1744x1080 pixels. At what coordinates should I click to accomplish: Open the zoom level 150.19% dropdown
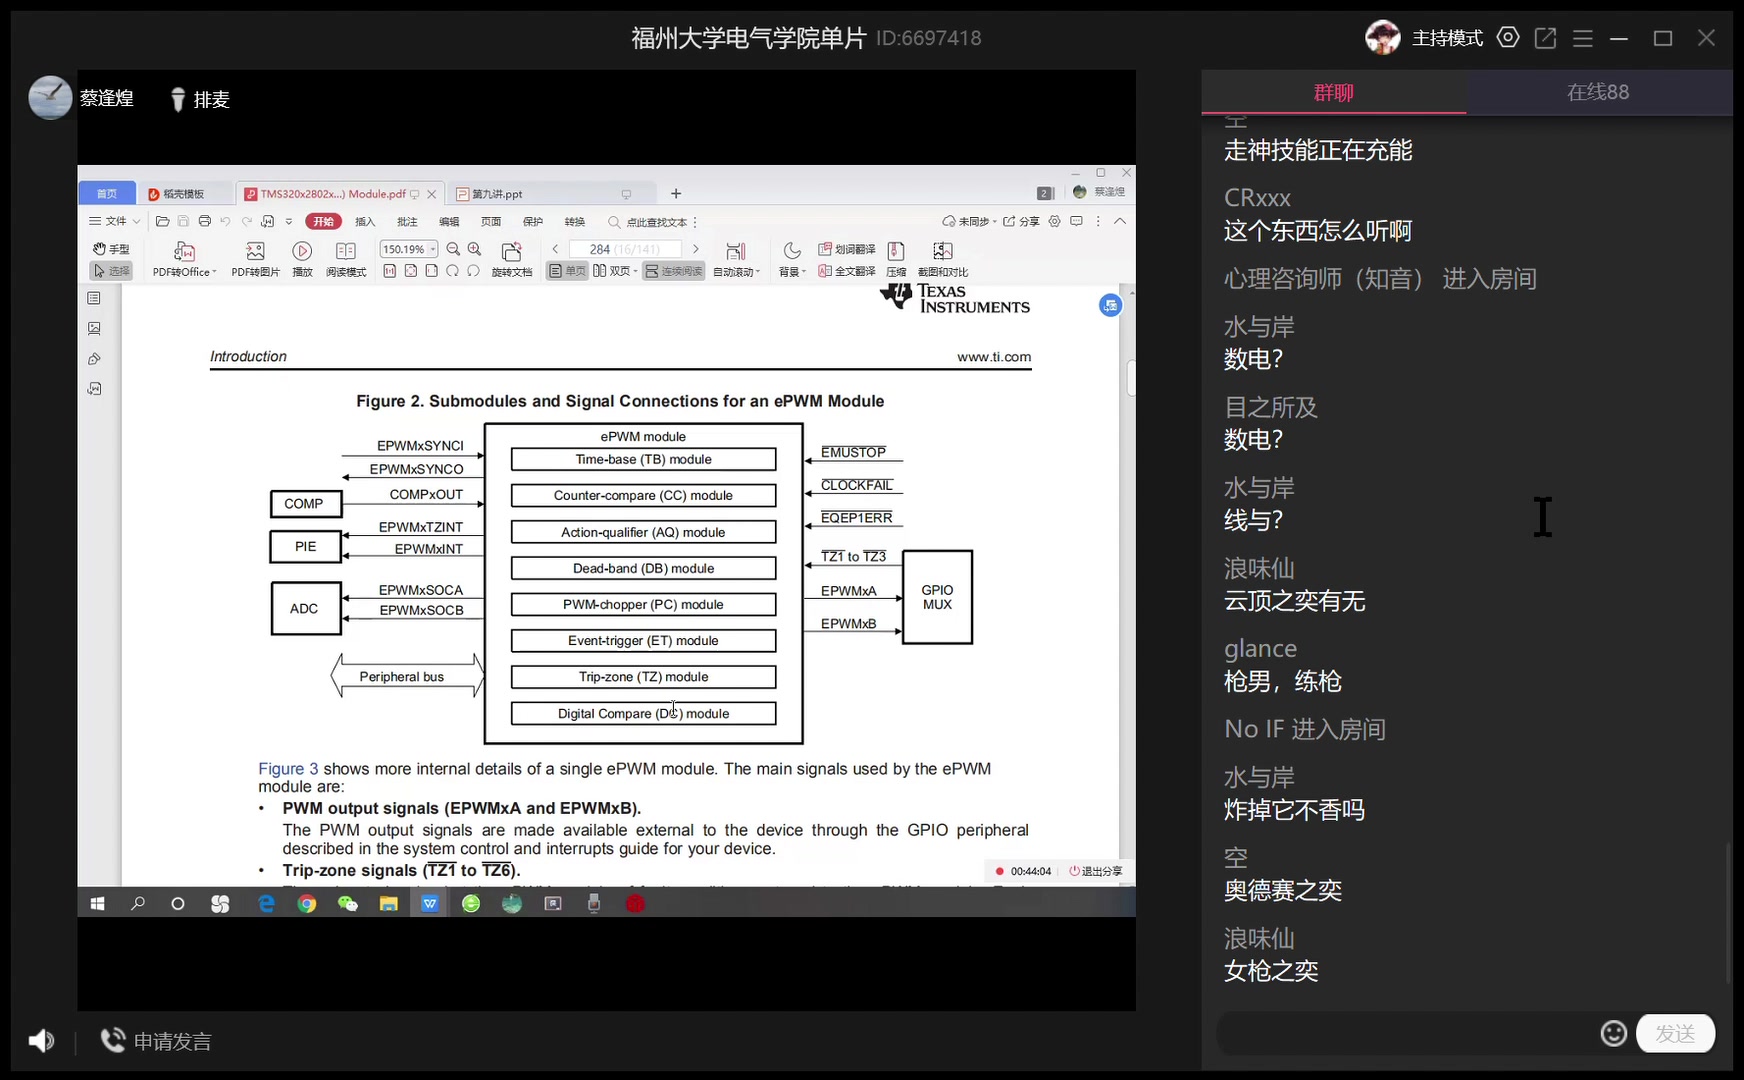coord(431,249)
